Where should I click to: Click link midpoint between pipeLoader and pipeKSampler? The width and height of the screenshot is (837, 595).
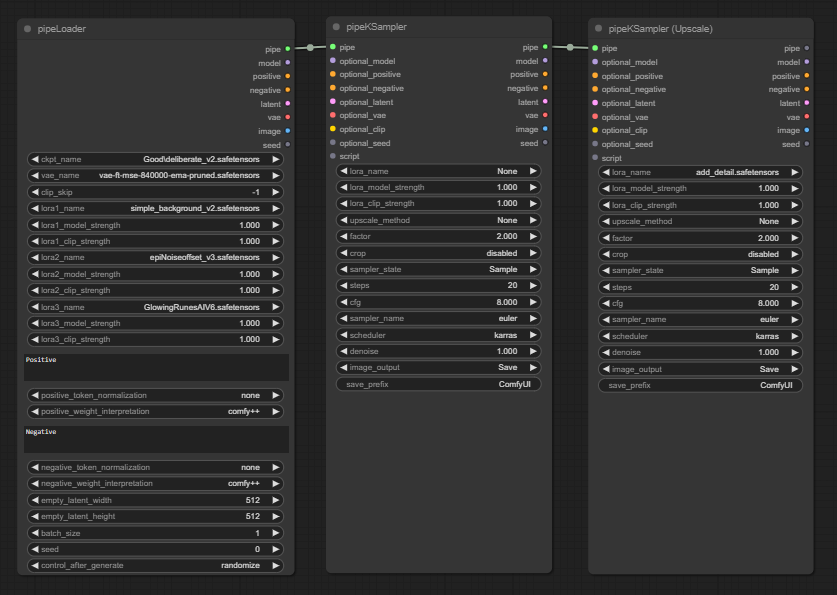click(310, 47)
